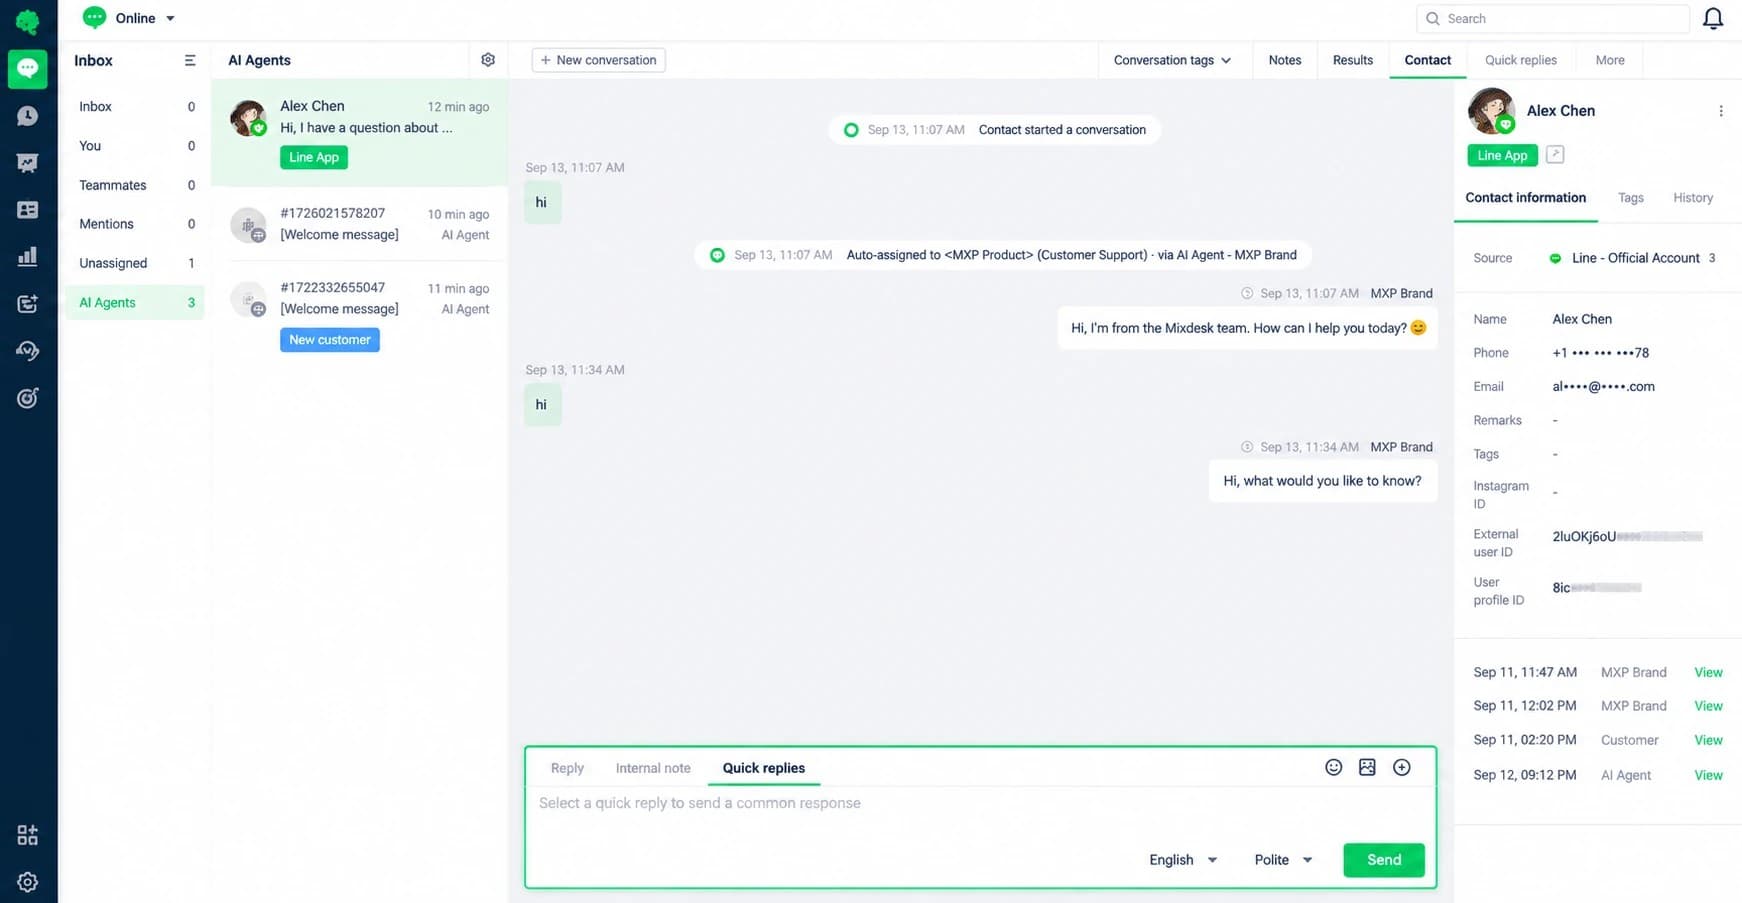Open the Alex Chen conversation

click(359, 132)
